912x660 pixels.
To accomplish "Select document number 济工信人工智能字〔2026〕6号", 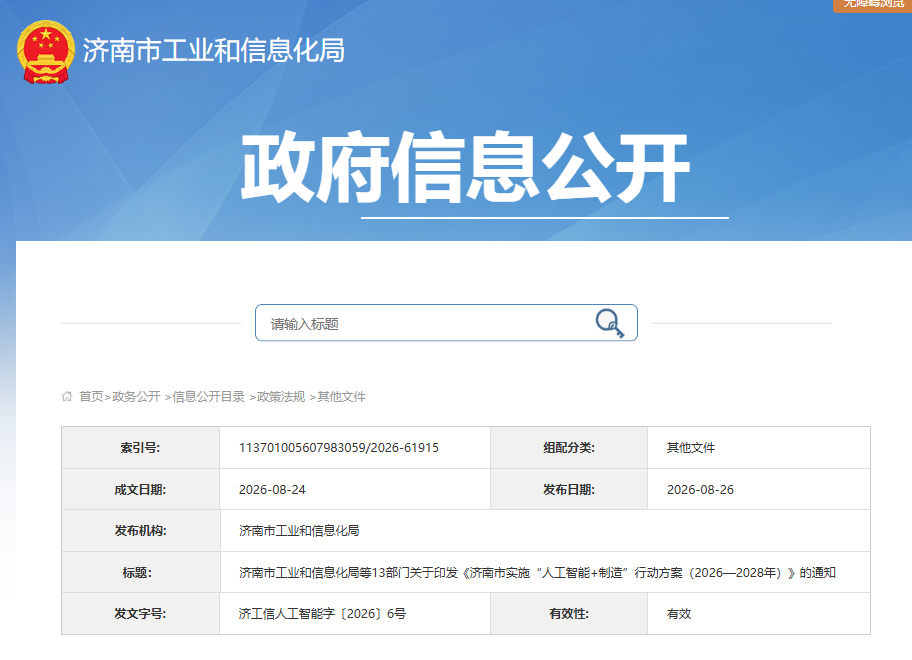I will point(322,613).
